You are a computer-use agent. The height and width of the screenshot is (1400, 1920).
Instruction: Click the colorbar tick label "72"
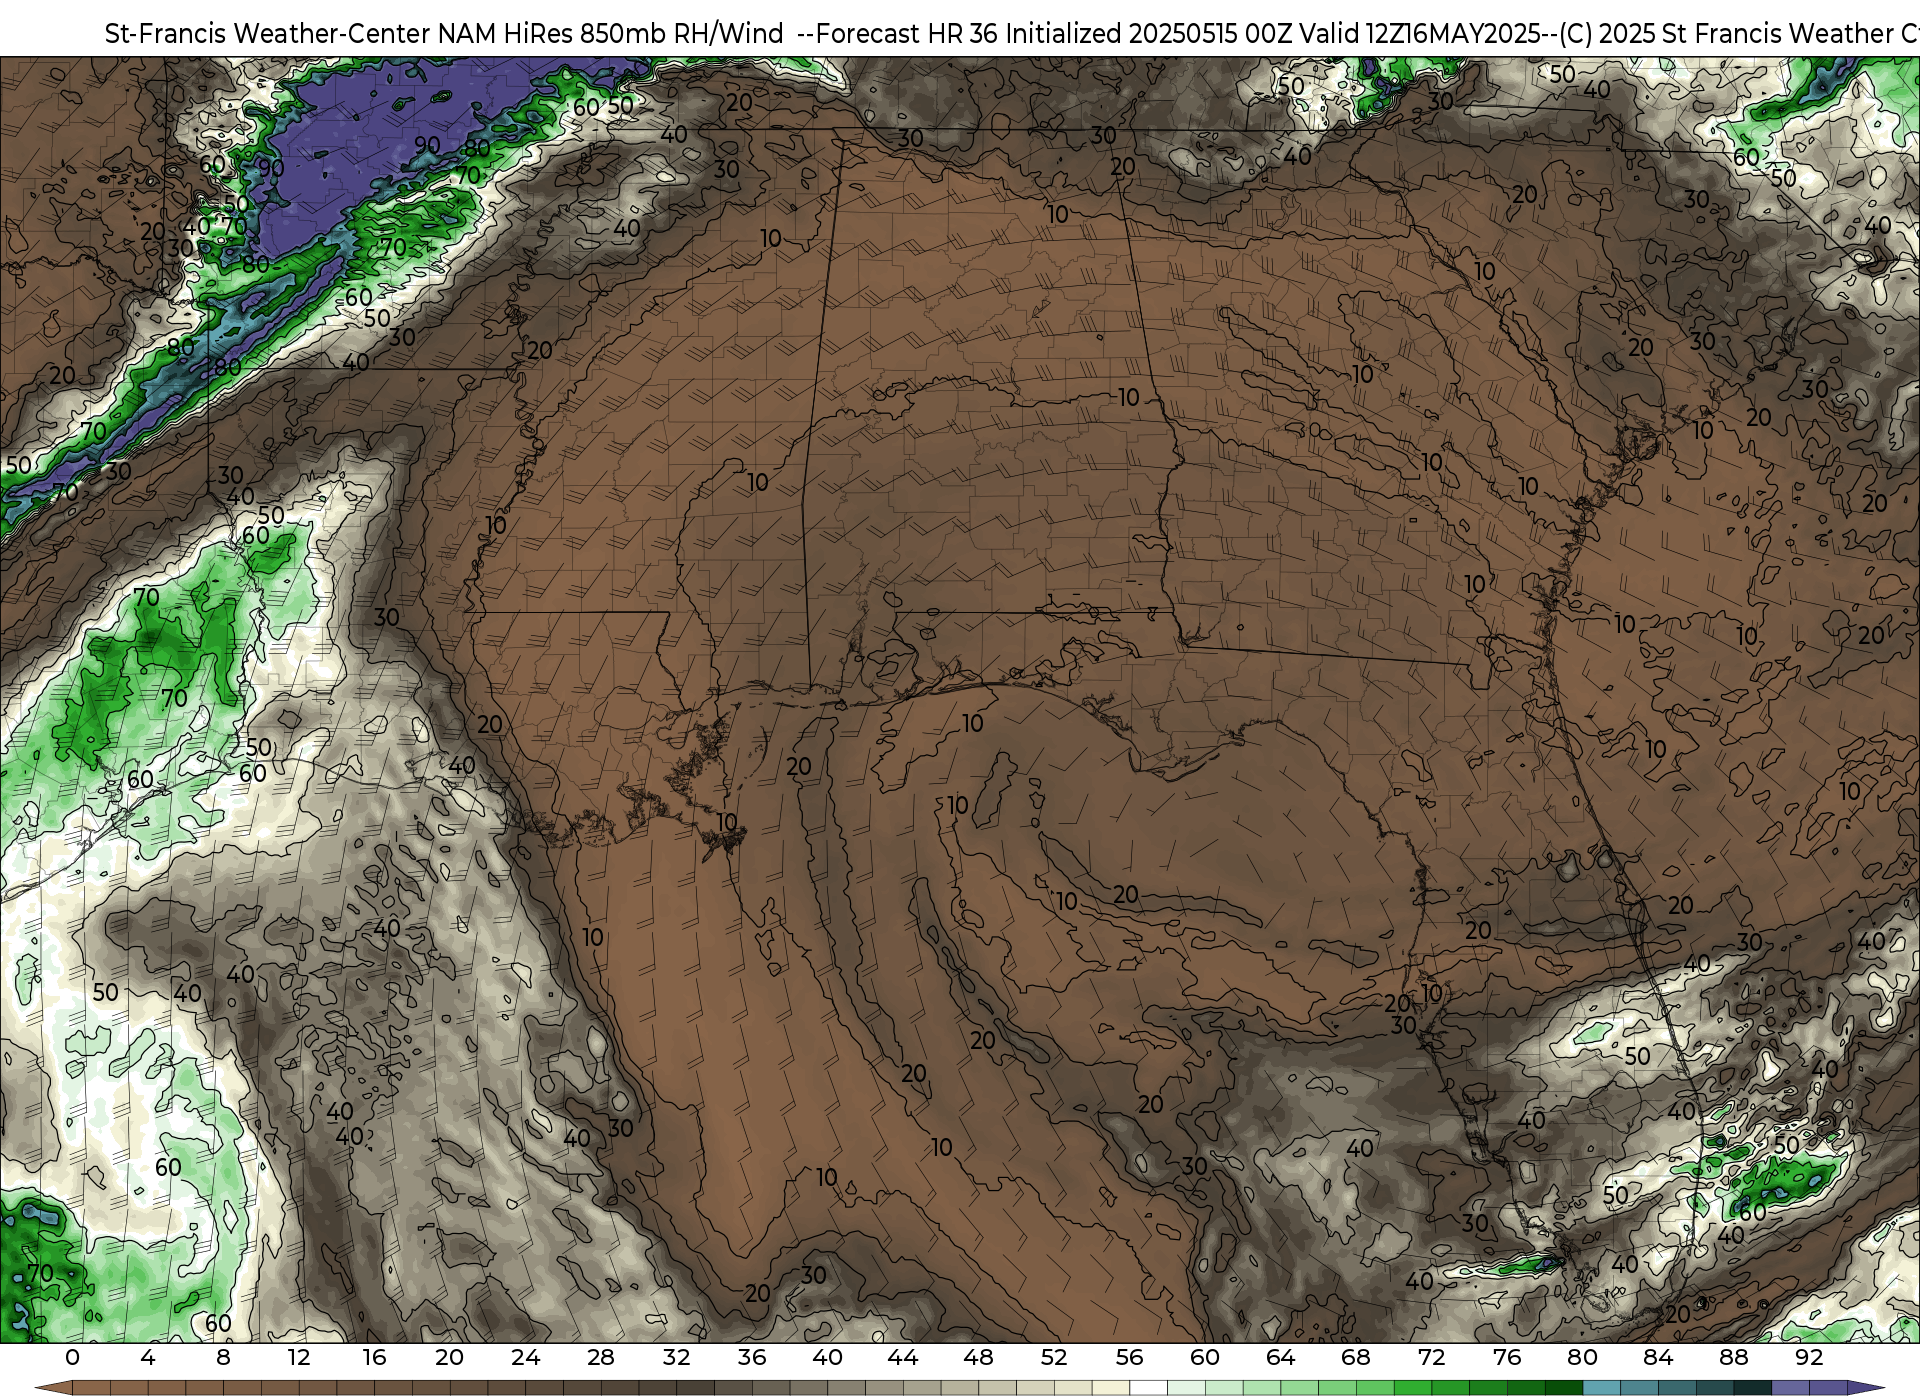[x=1431, y=1357]
